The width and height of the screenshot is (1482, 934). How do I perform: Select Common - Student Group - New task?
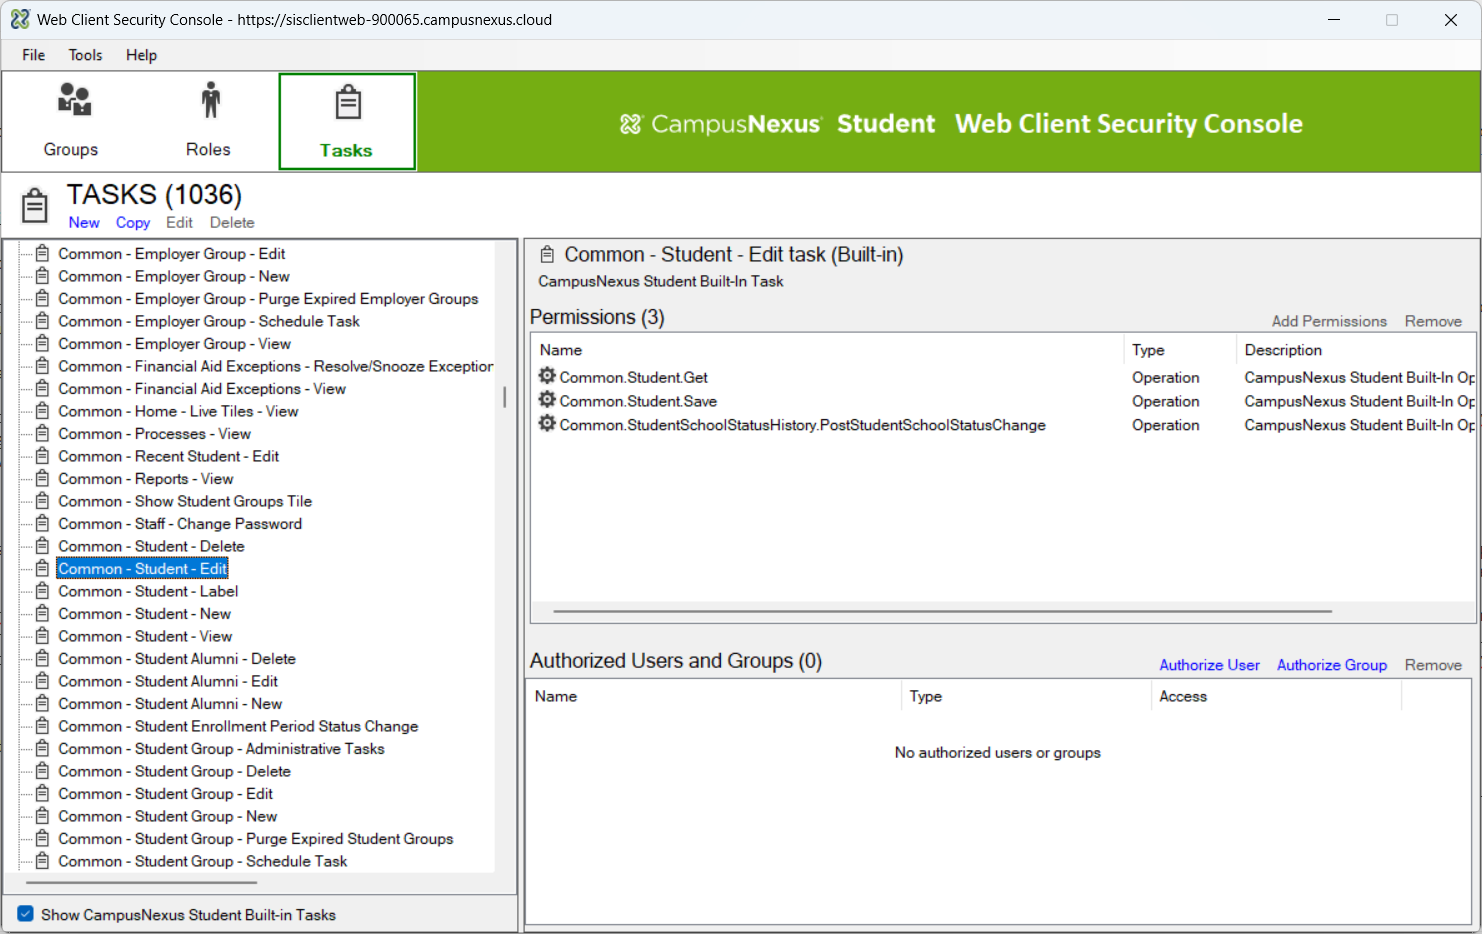coord(168,816)
